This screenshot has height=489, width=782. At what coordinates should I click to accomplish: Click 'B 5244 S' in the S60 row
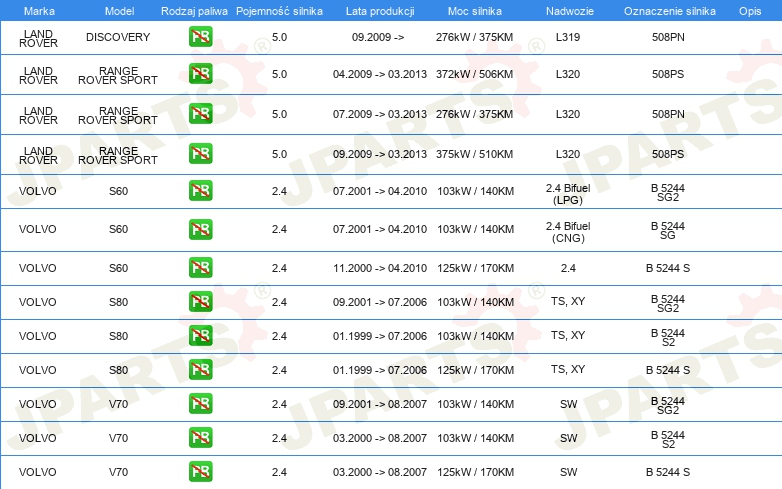pos(668,268)
